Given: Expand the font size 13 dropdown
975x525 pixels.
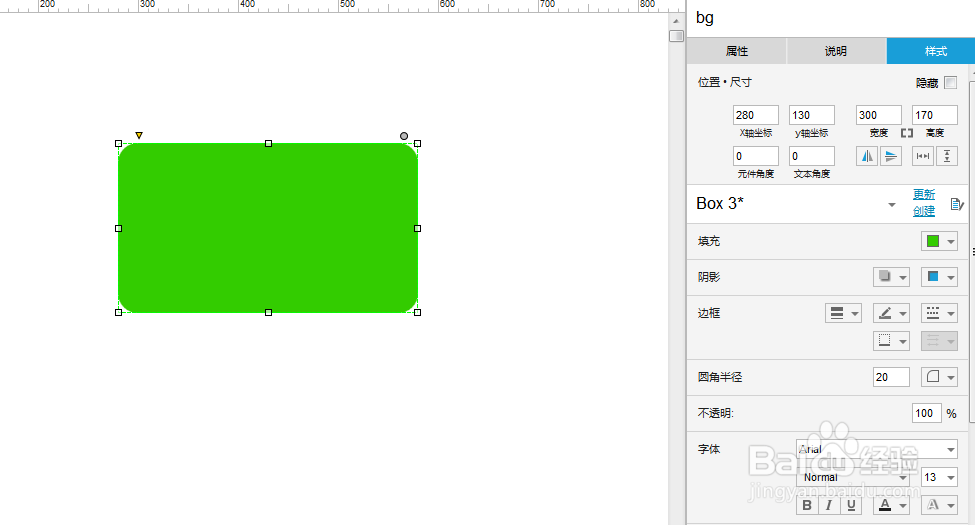Looking at the screenshot, I should click(951, 477).
